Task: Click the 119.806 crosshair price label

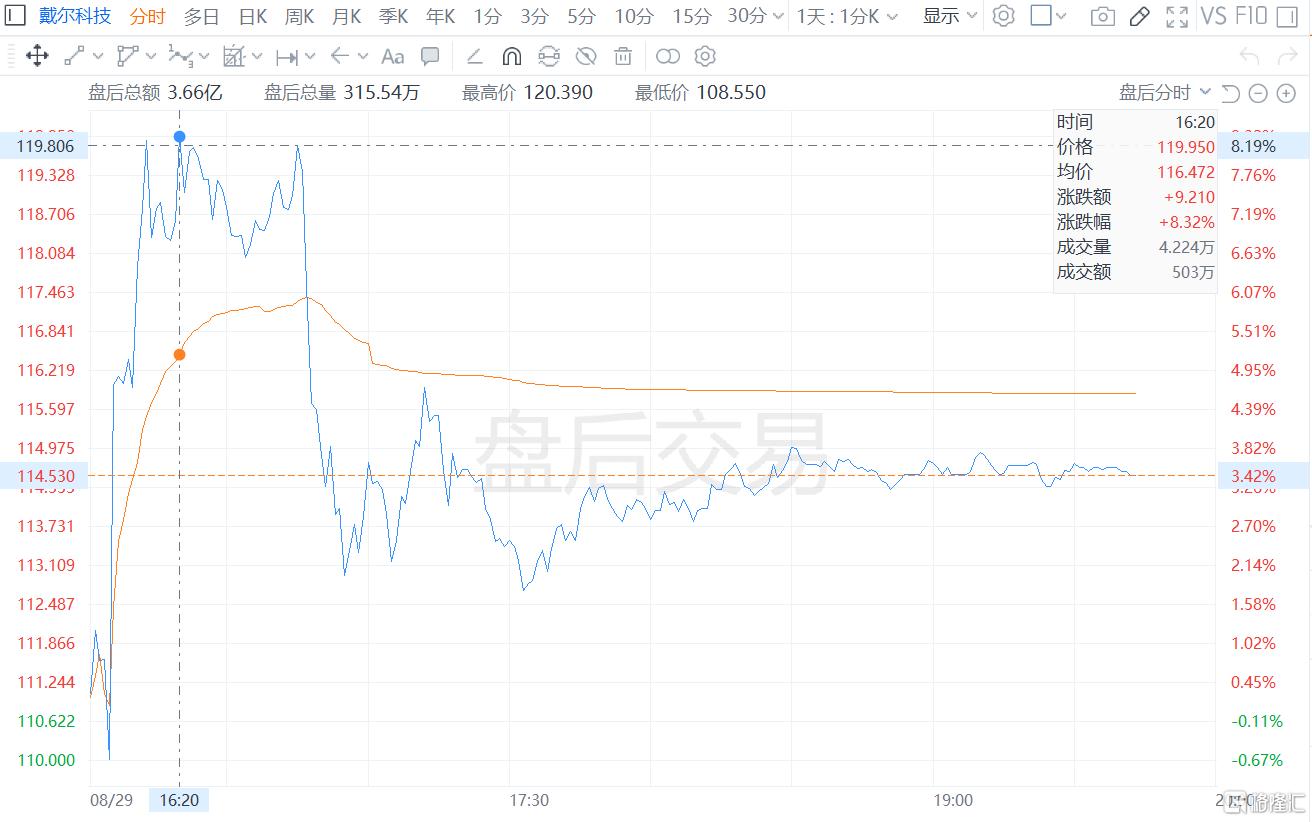Action: point(44,145)
